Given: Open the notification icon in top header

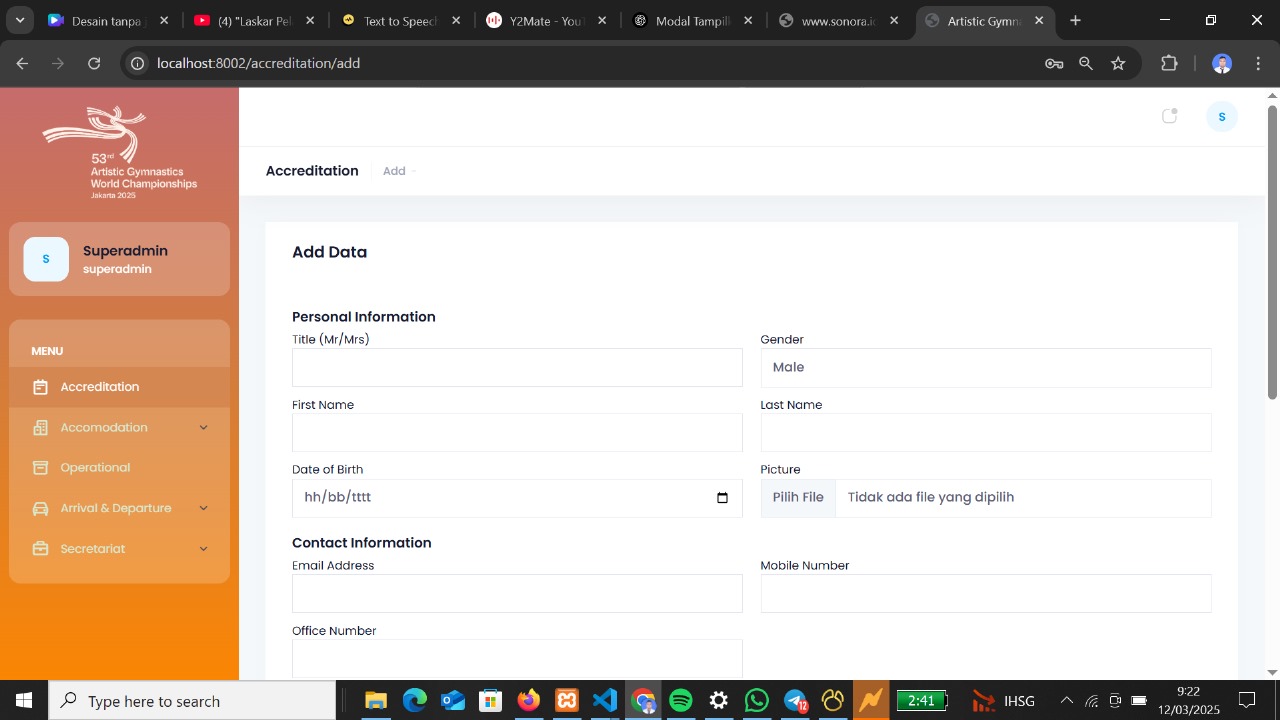Looking at the screenshot, I should (1169, 116).
